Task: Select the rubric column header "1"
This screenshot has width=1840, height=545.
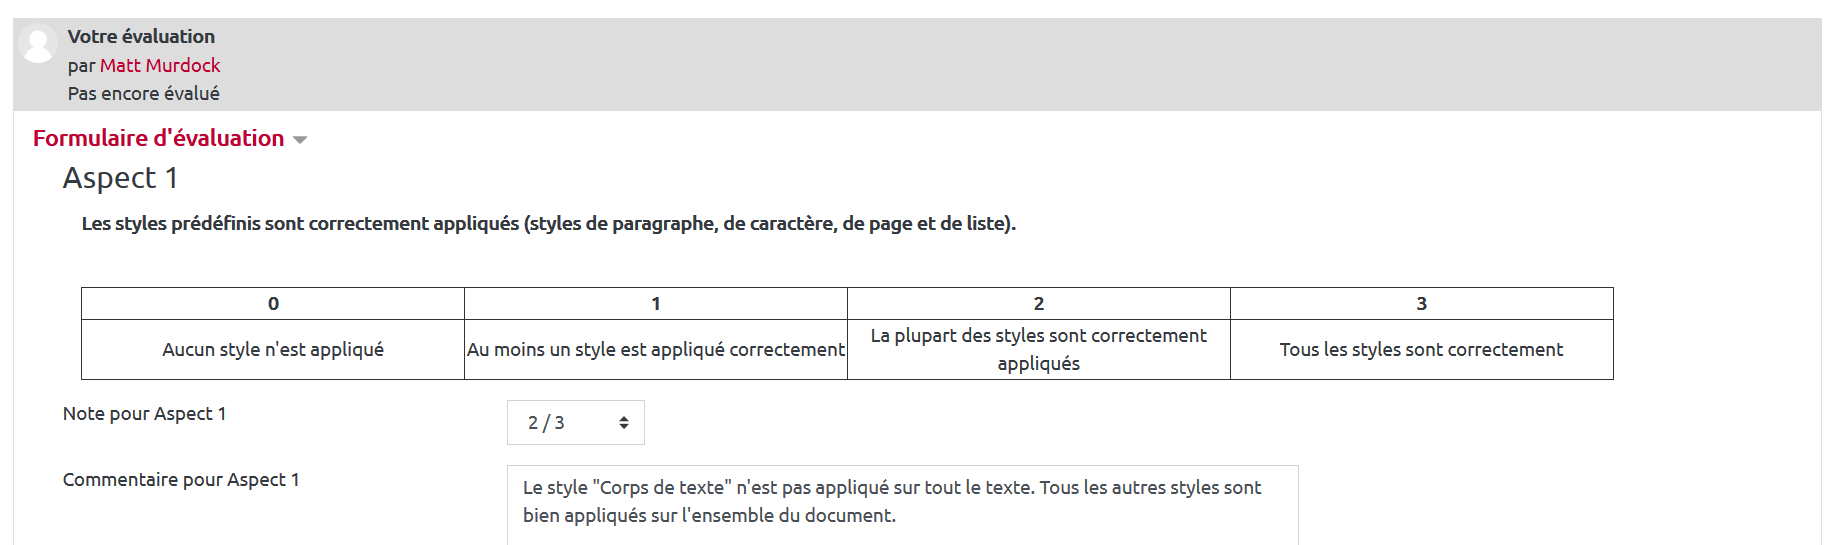Action: point(656,304)
